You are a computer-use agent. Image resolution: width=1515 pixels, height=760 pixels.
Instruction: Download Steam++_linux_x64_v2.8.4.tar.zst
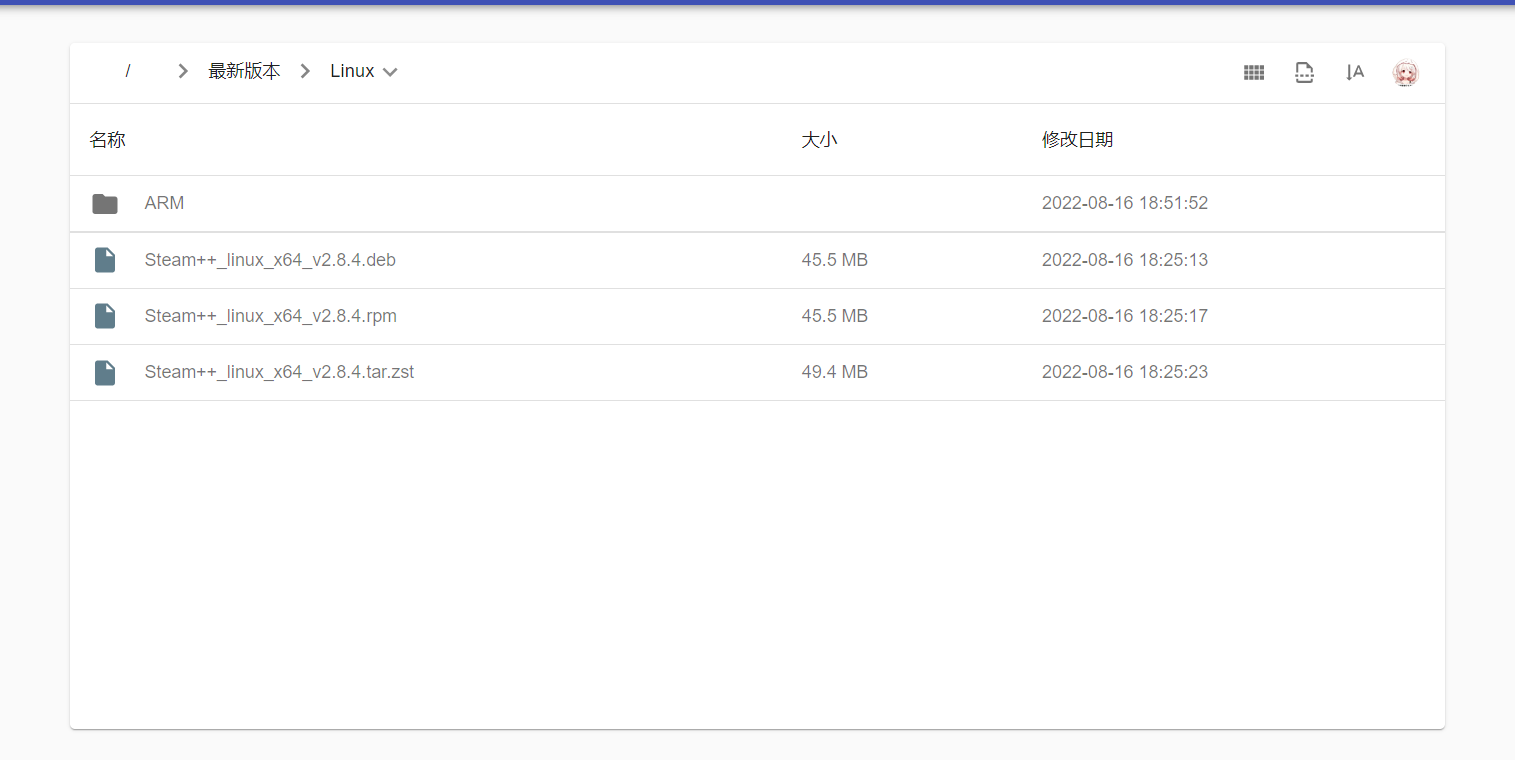point(279,372)
